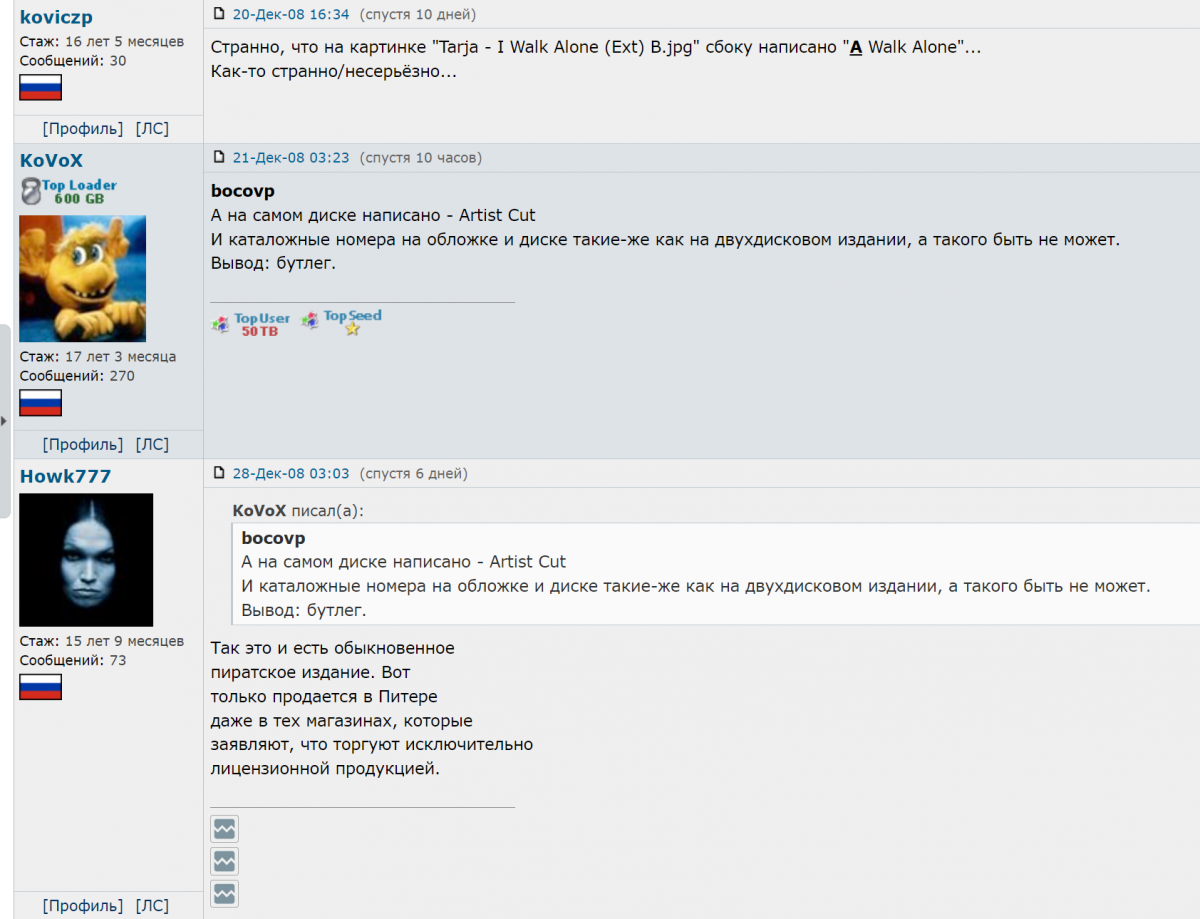The image size is (1200, 919).
Task: Click the Howk777 username
Action: pyautogui.click(x=65, y=476)
